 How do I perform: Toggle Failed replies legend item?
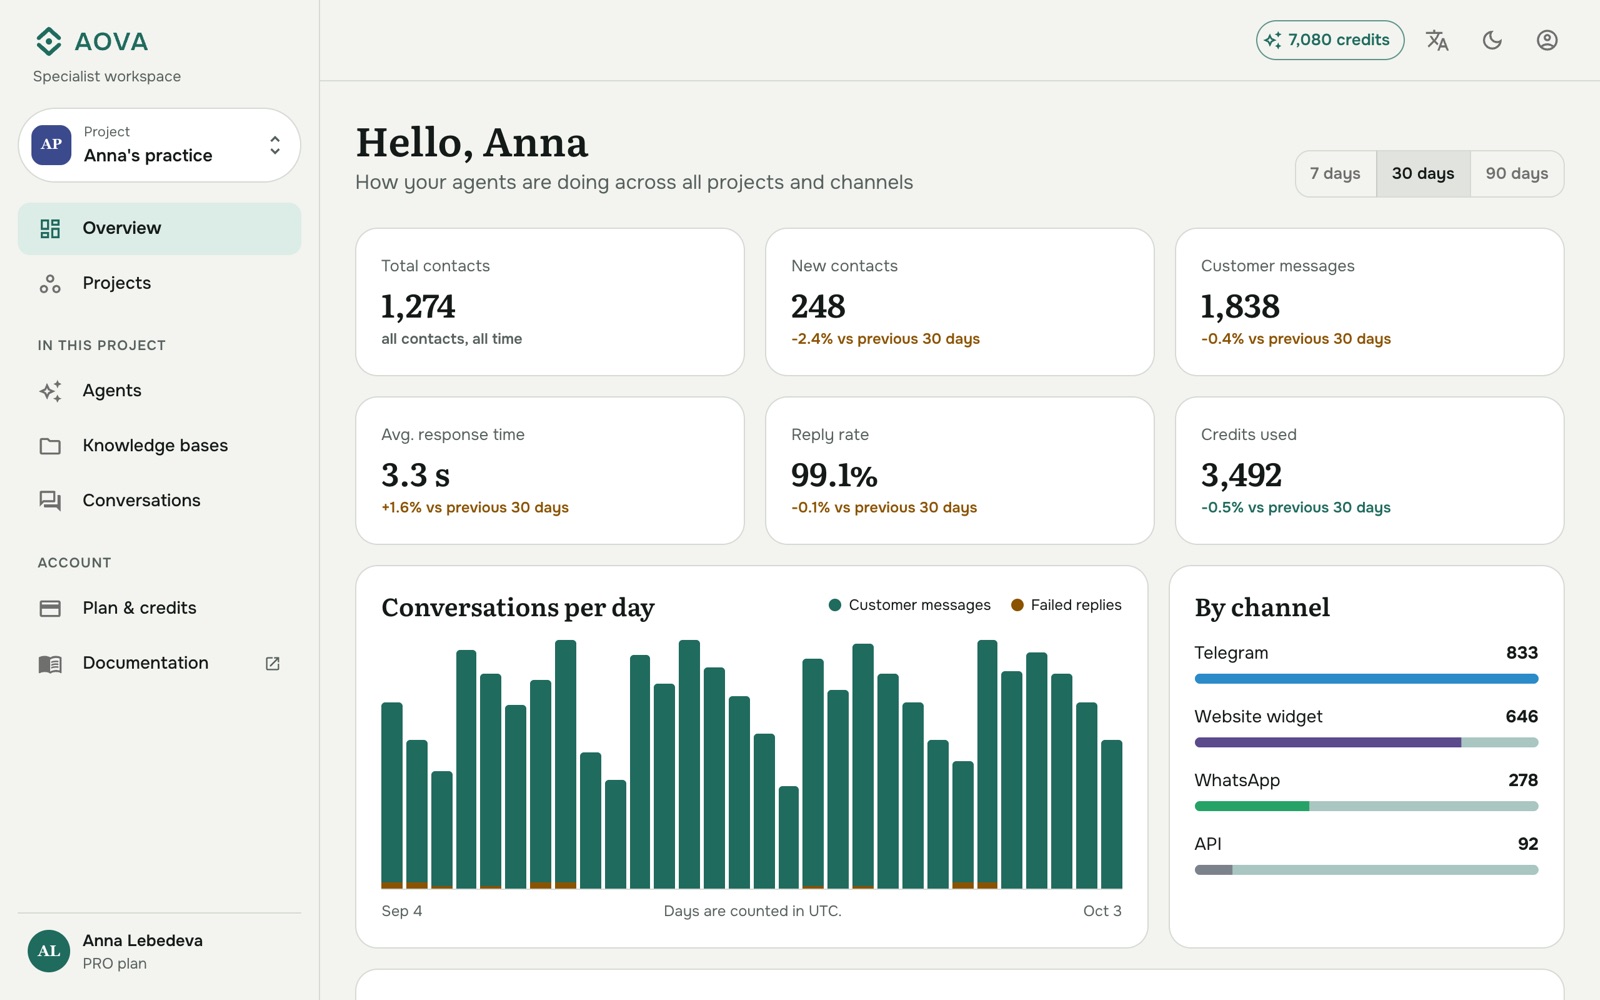pos(1066,605)
